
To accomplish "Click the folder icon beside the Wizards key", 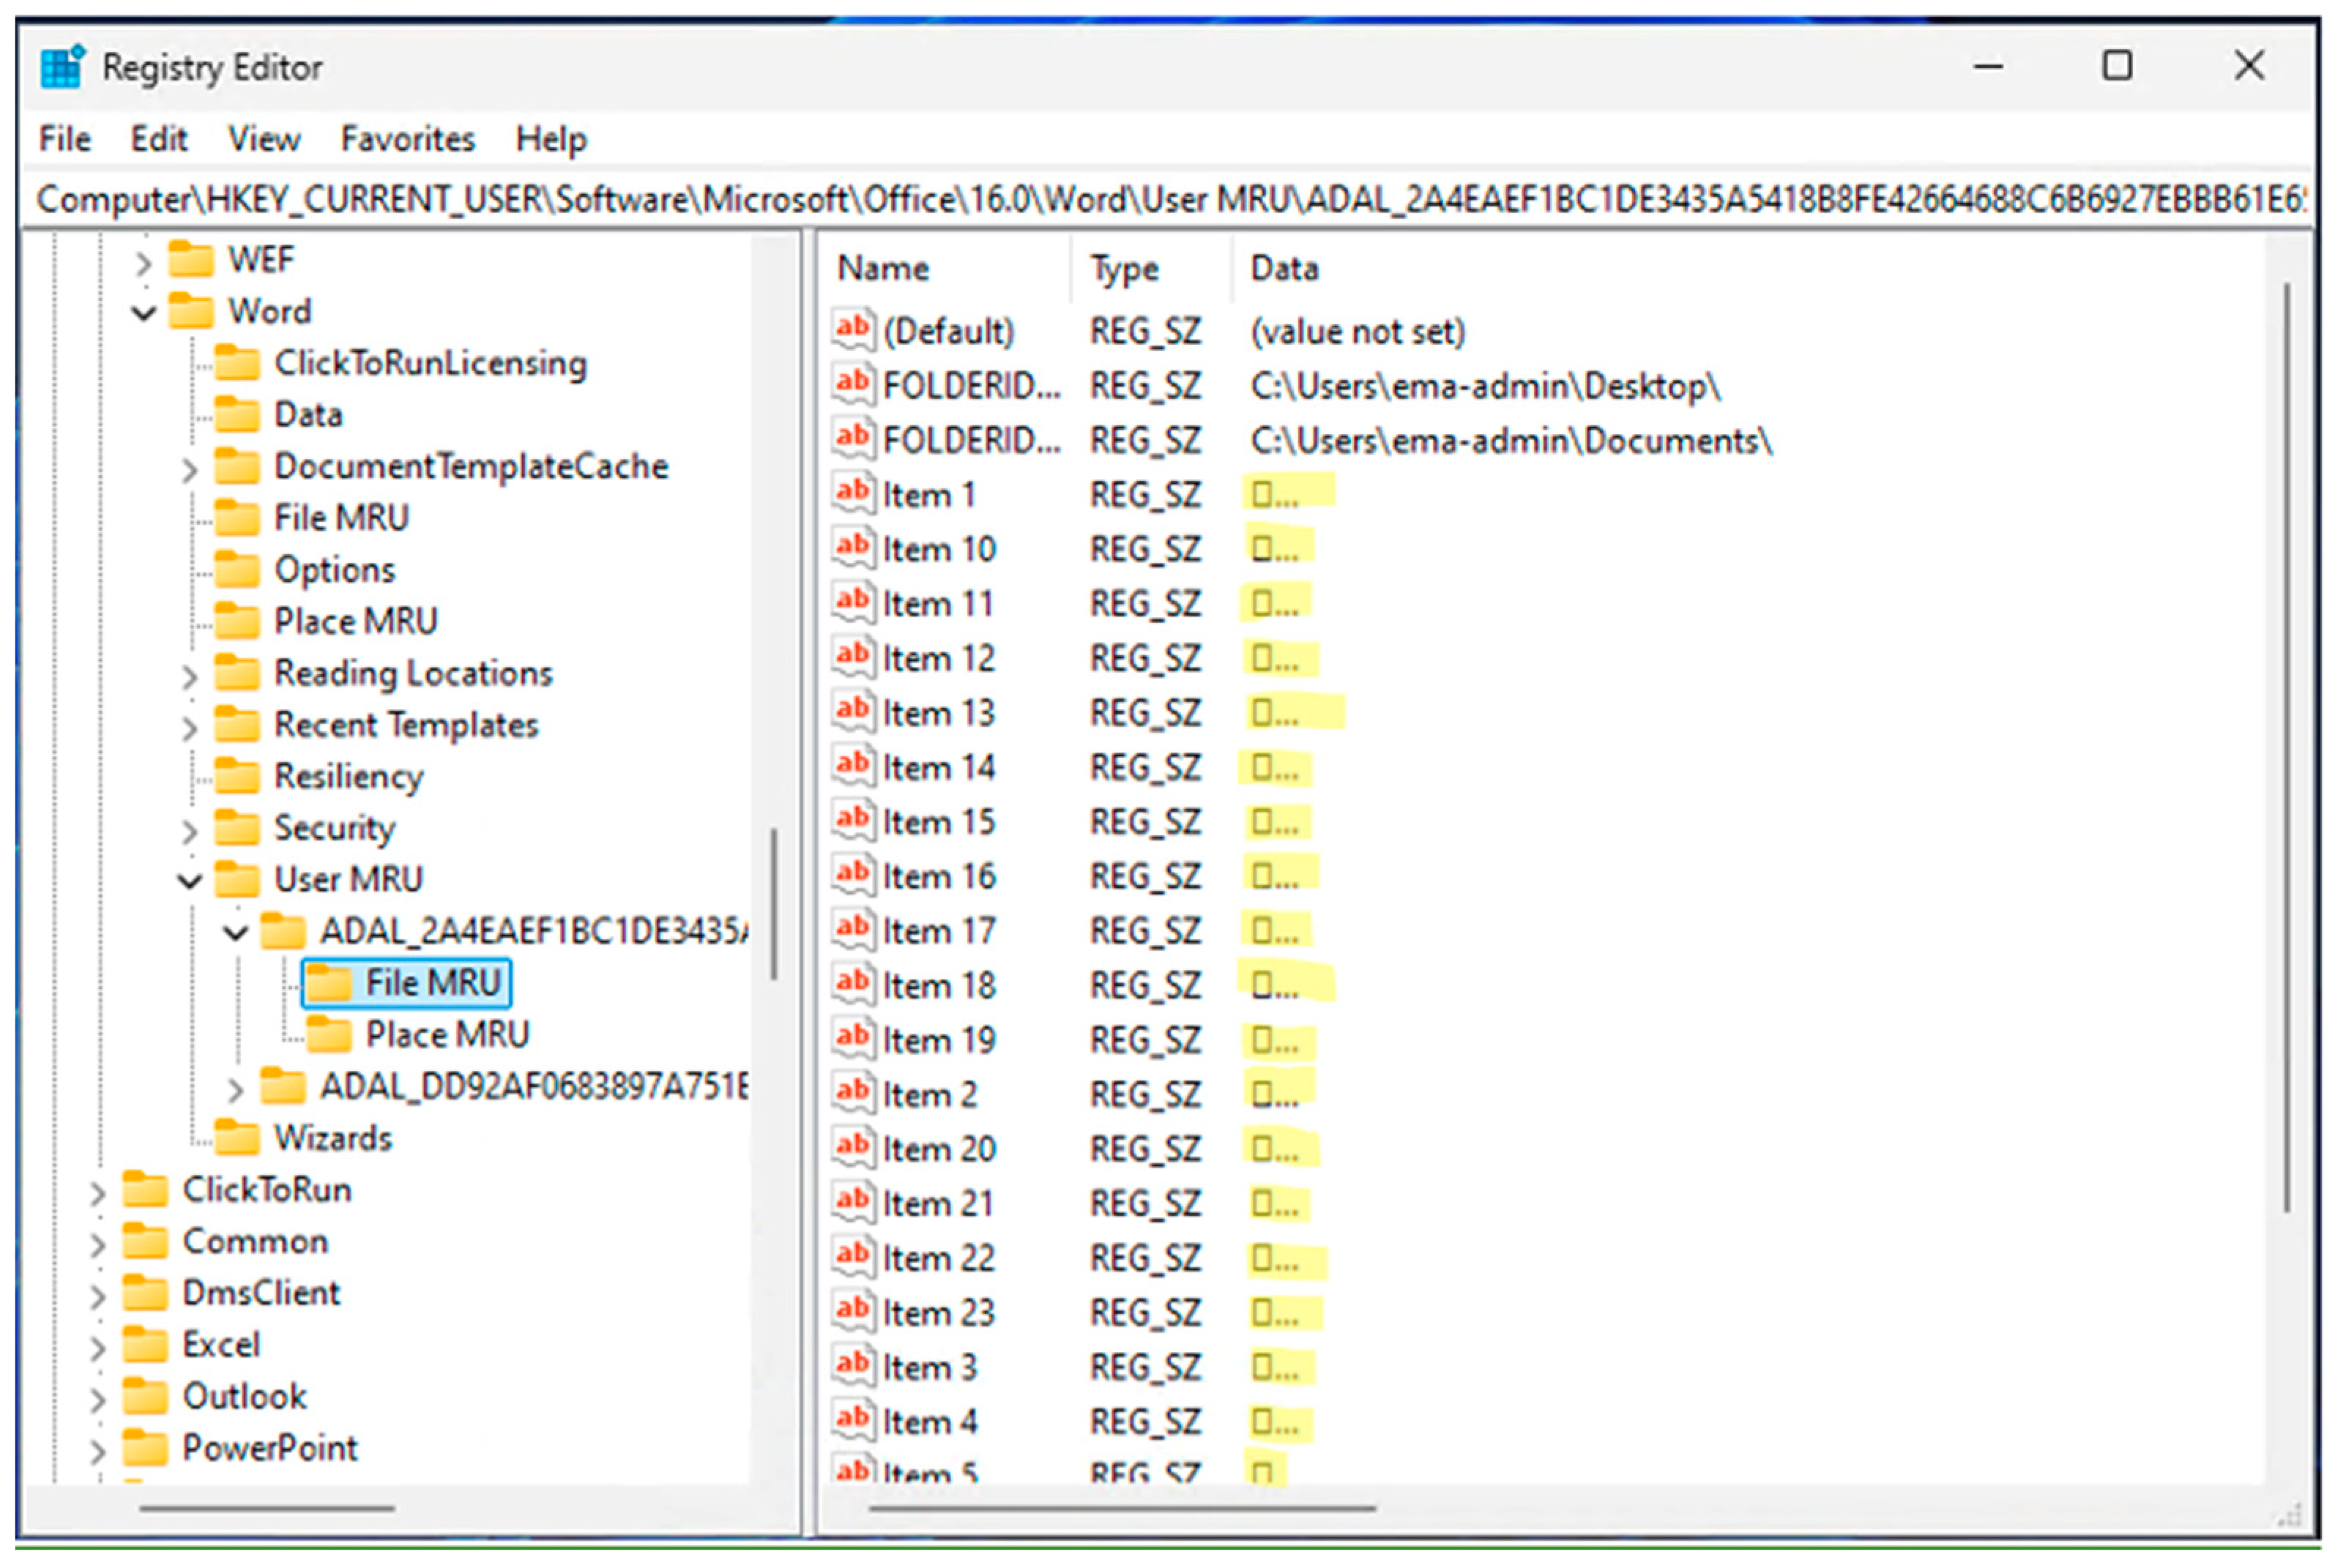I will click(237, 1138).
